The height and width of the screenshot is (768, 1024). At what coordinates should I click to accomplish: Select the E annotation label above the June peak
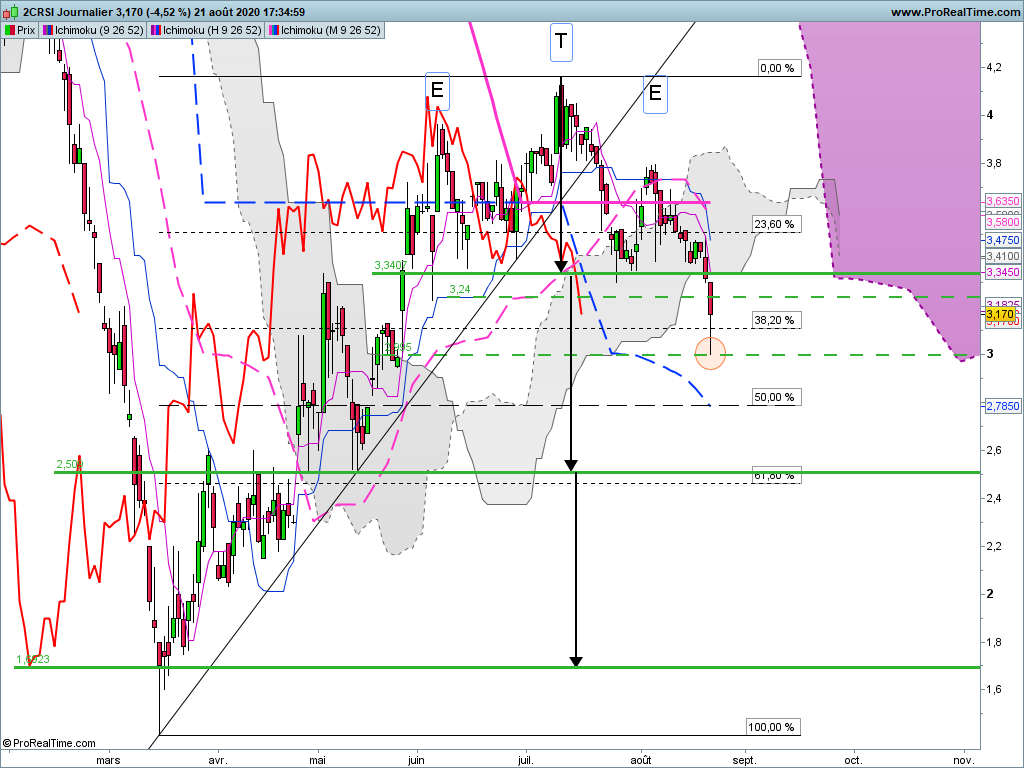438,90
